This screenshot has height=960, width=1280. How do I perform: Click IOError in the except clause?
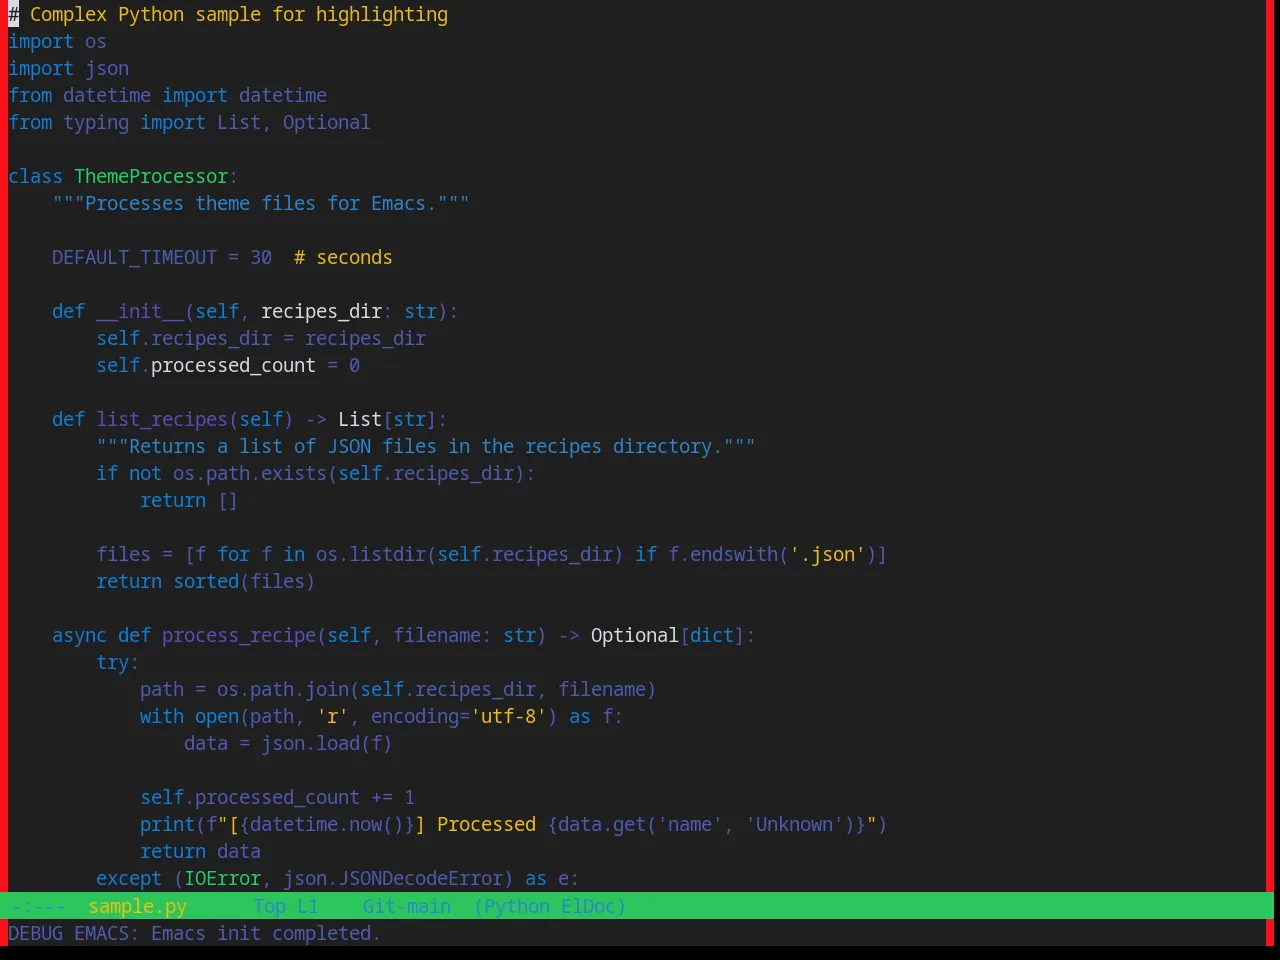(x=222, y=878)
